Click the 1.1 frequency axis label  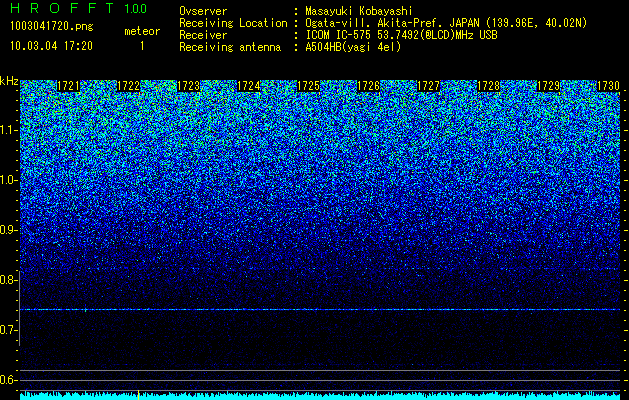[x=9, y=130]
